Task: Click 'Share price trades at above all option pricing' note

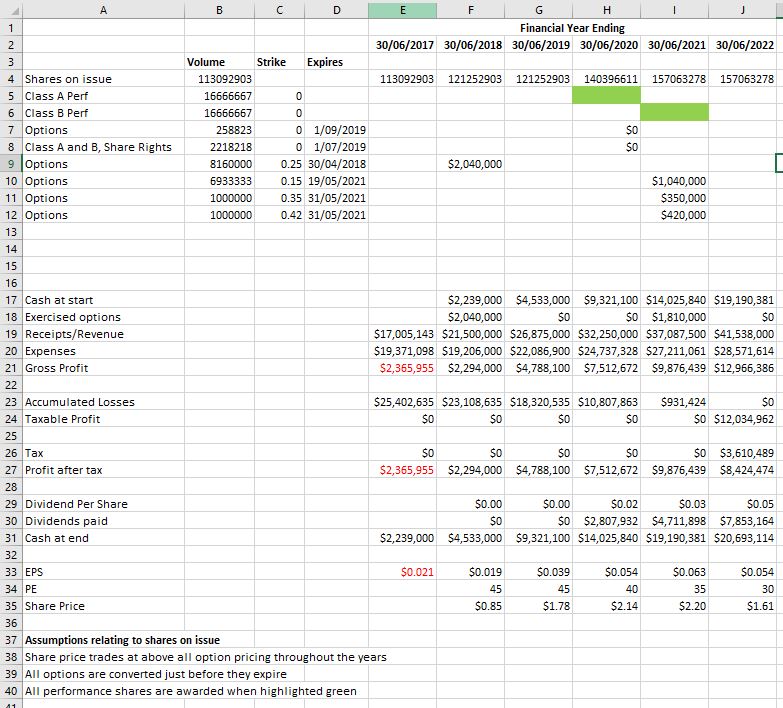Action: (206, 657)
